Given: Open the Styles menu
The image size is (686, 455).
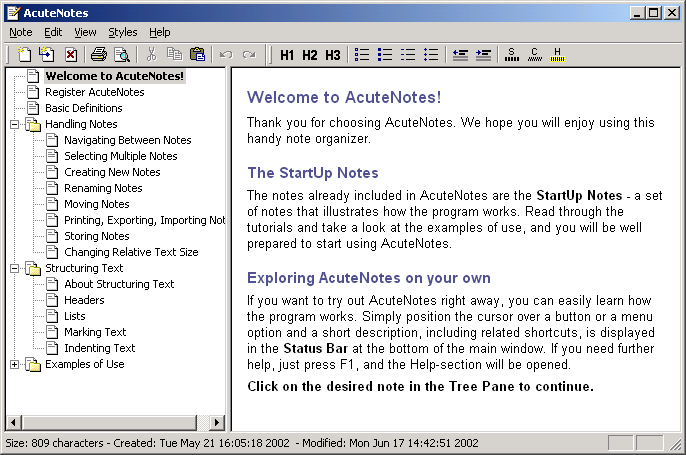Looking at the screenshot, I should coord(122,32).
